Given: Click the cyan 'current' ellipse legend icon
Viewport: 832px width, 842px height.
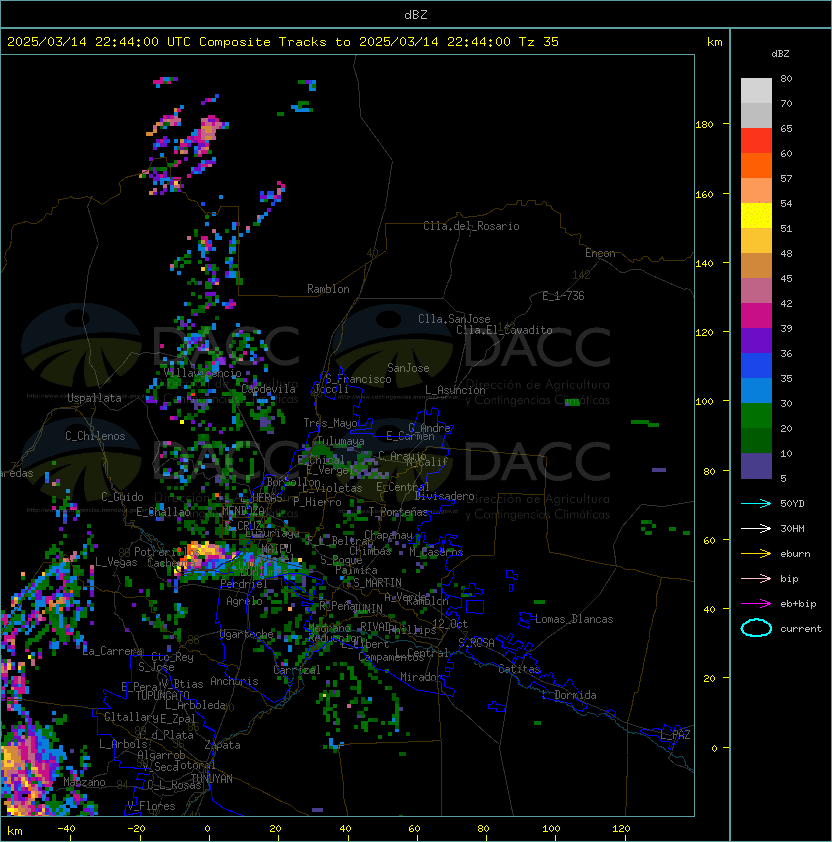Looking at the screenshot, I should (756, 628).
